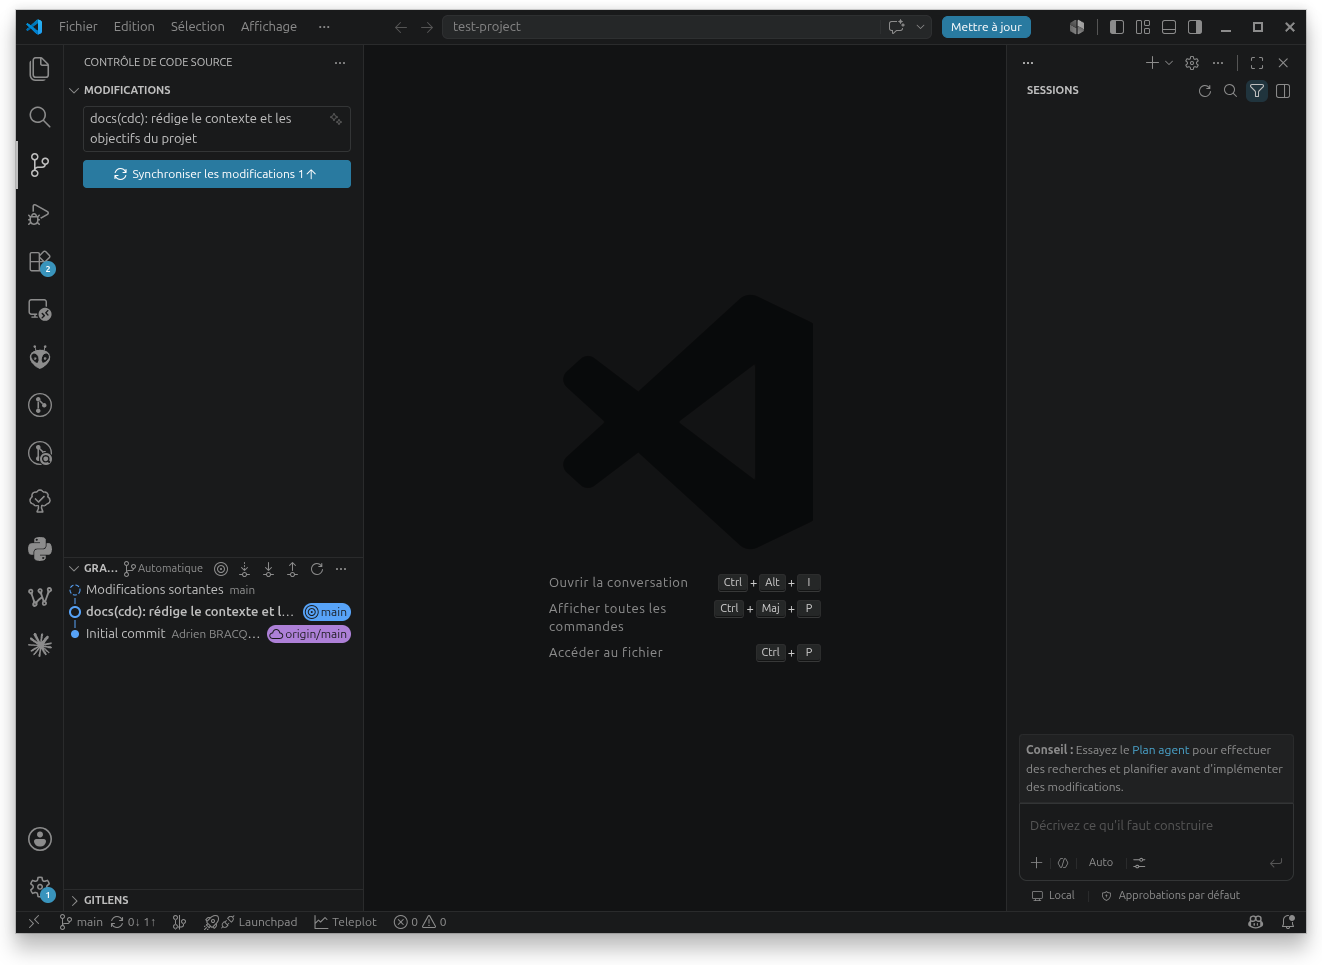Search sessions with the magnifier icon

click(x=1231, y=91)
